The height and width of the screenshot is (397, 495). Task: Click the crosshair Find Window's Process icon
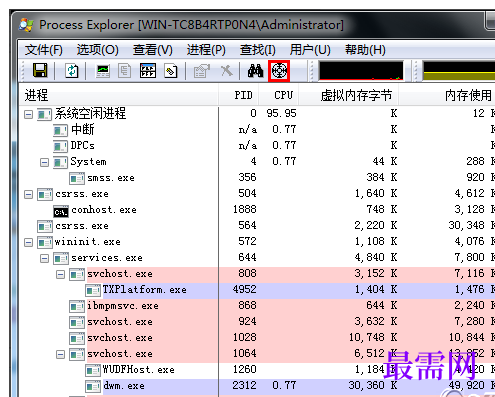point(279,71)
